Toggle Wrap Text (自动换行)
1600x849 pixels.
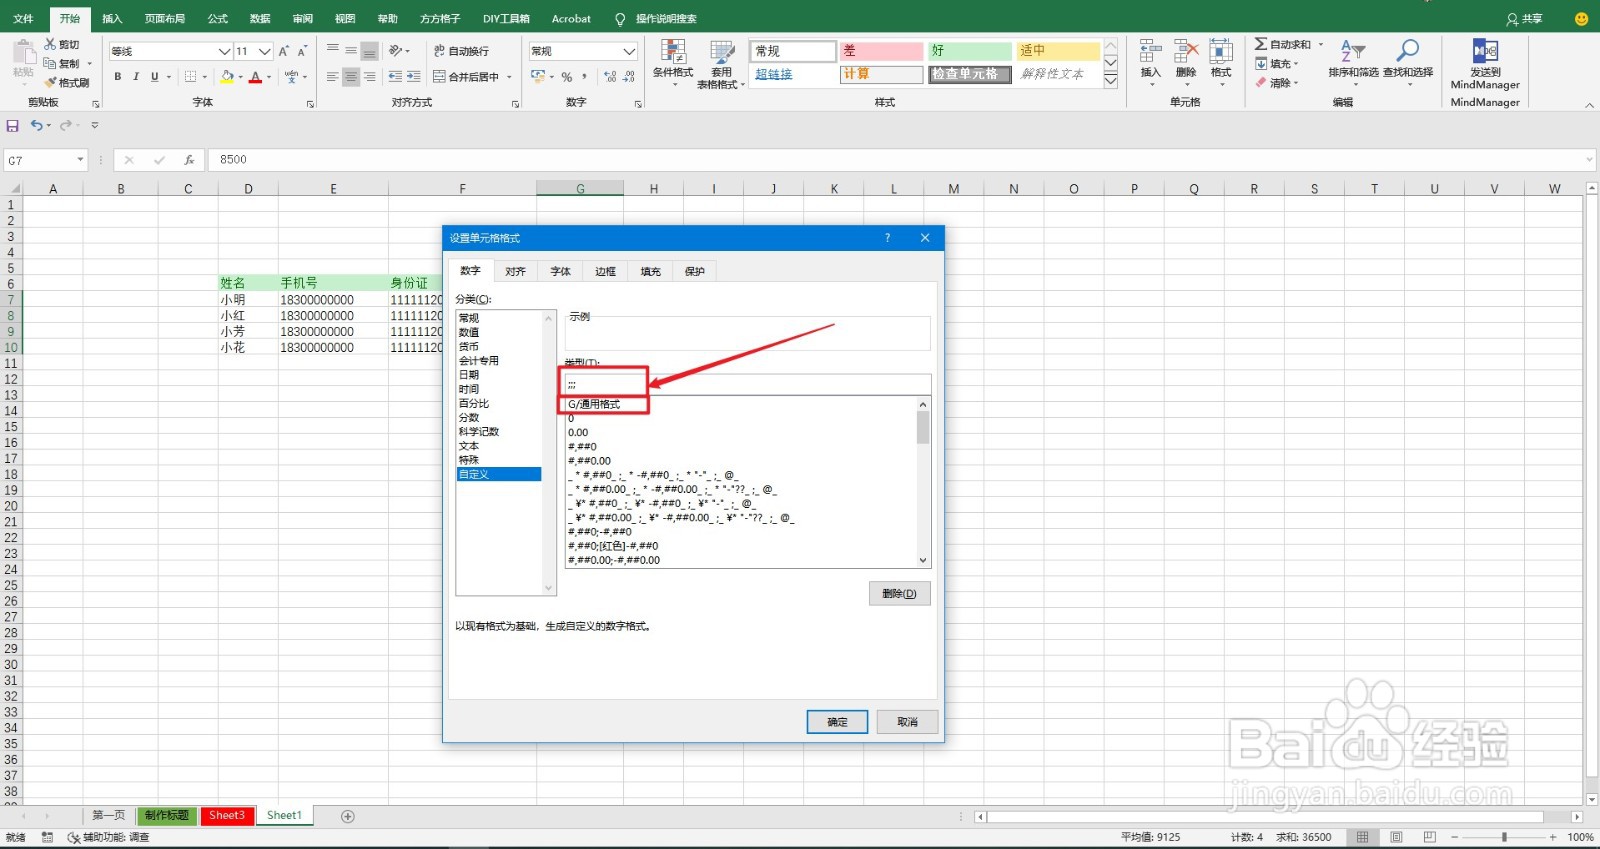coord(461,51)
